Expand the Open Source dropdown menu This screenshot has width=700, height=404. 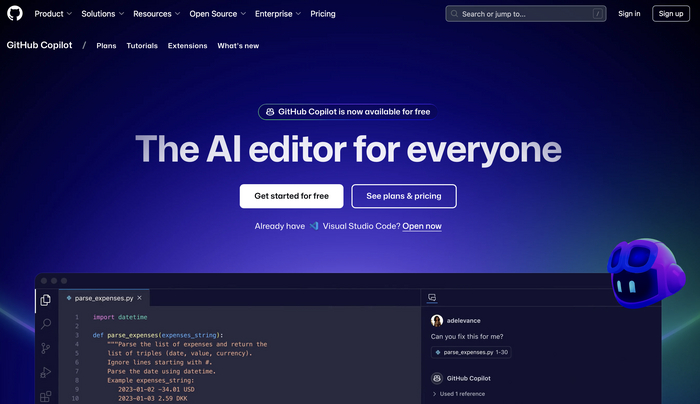coord(218,14)
